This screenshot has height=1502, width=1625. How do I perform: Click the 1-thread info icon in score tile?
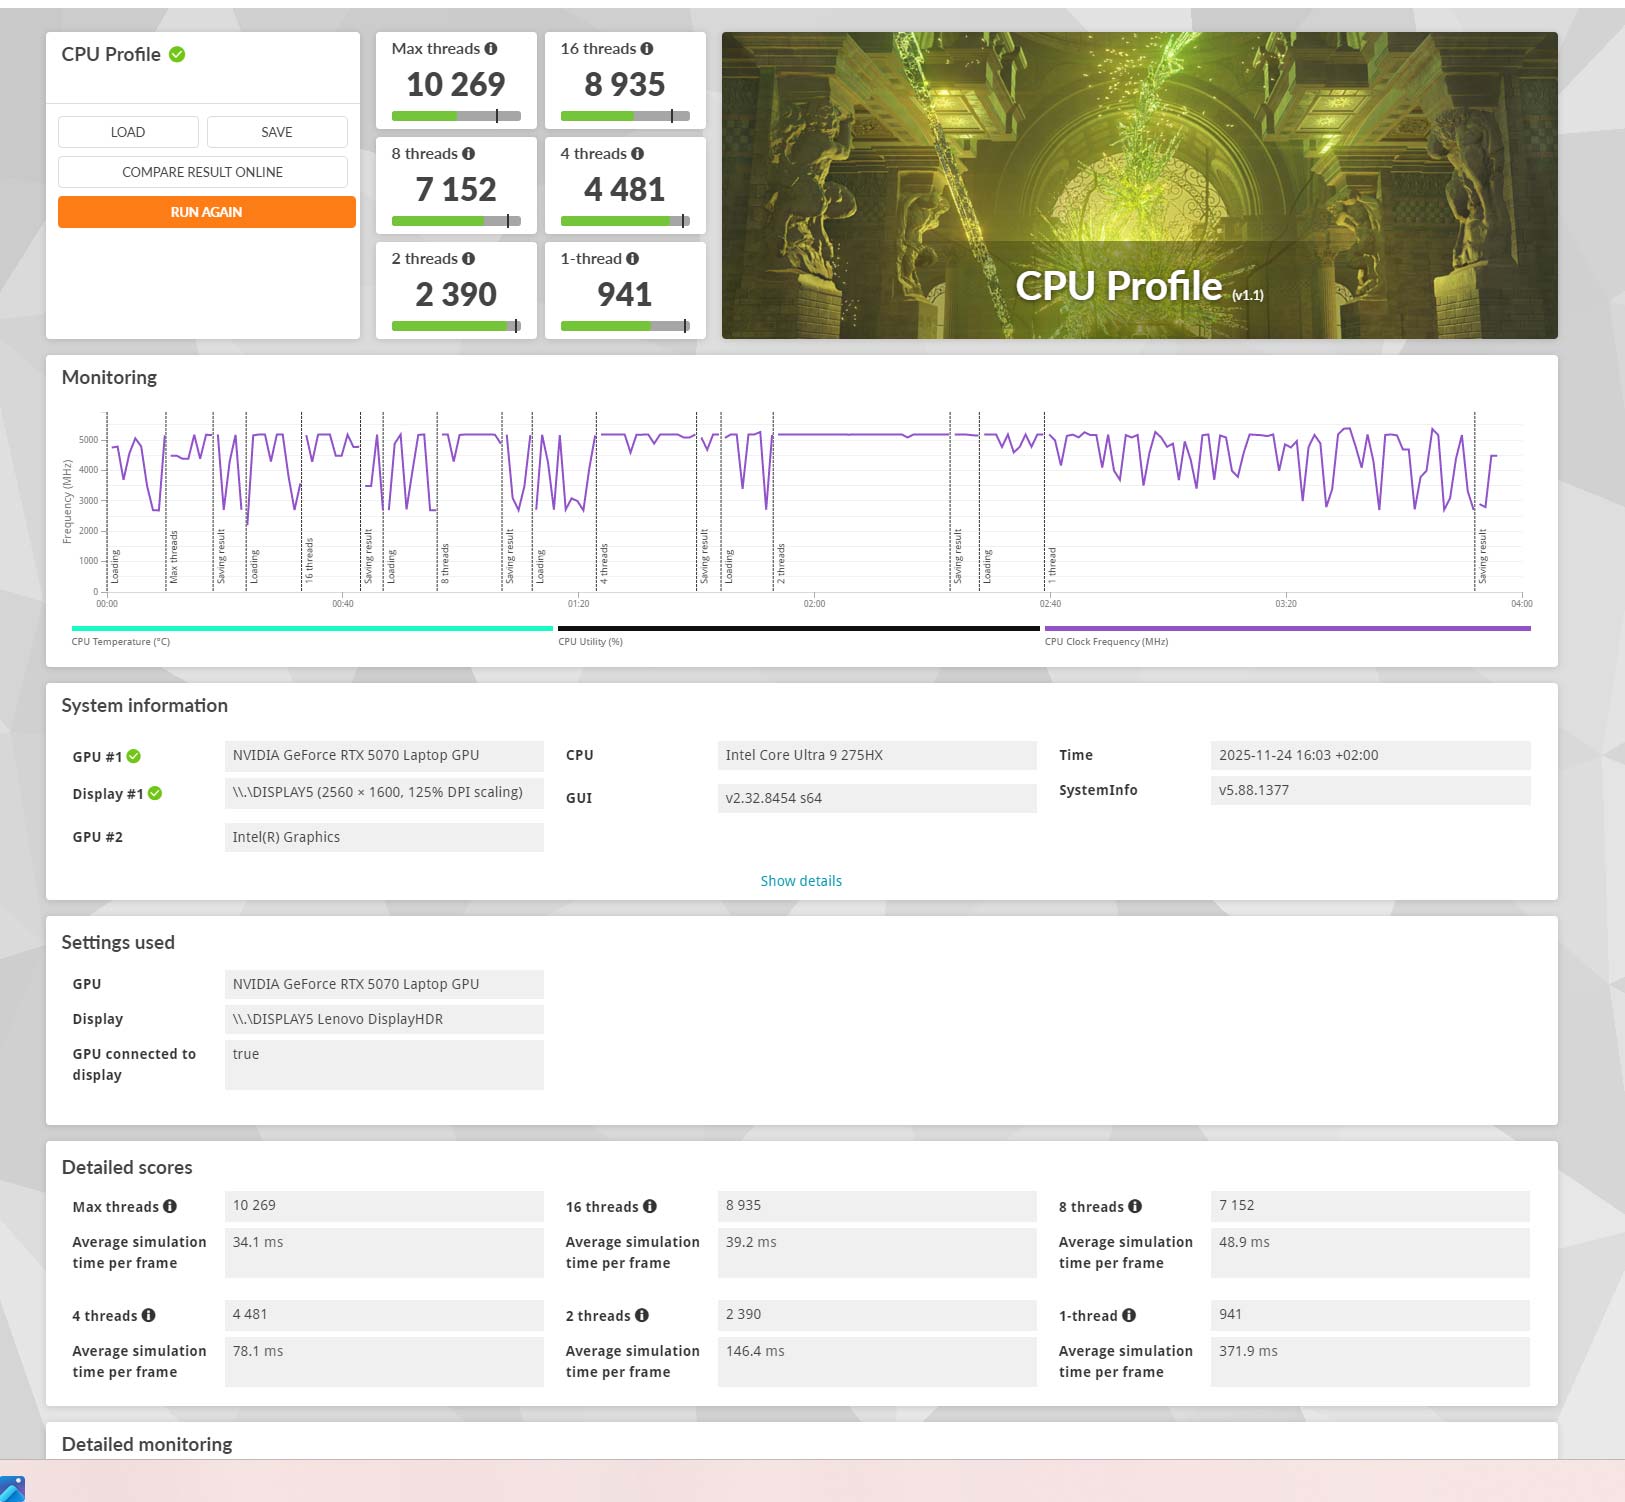coord(632,259)
